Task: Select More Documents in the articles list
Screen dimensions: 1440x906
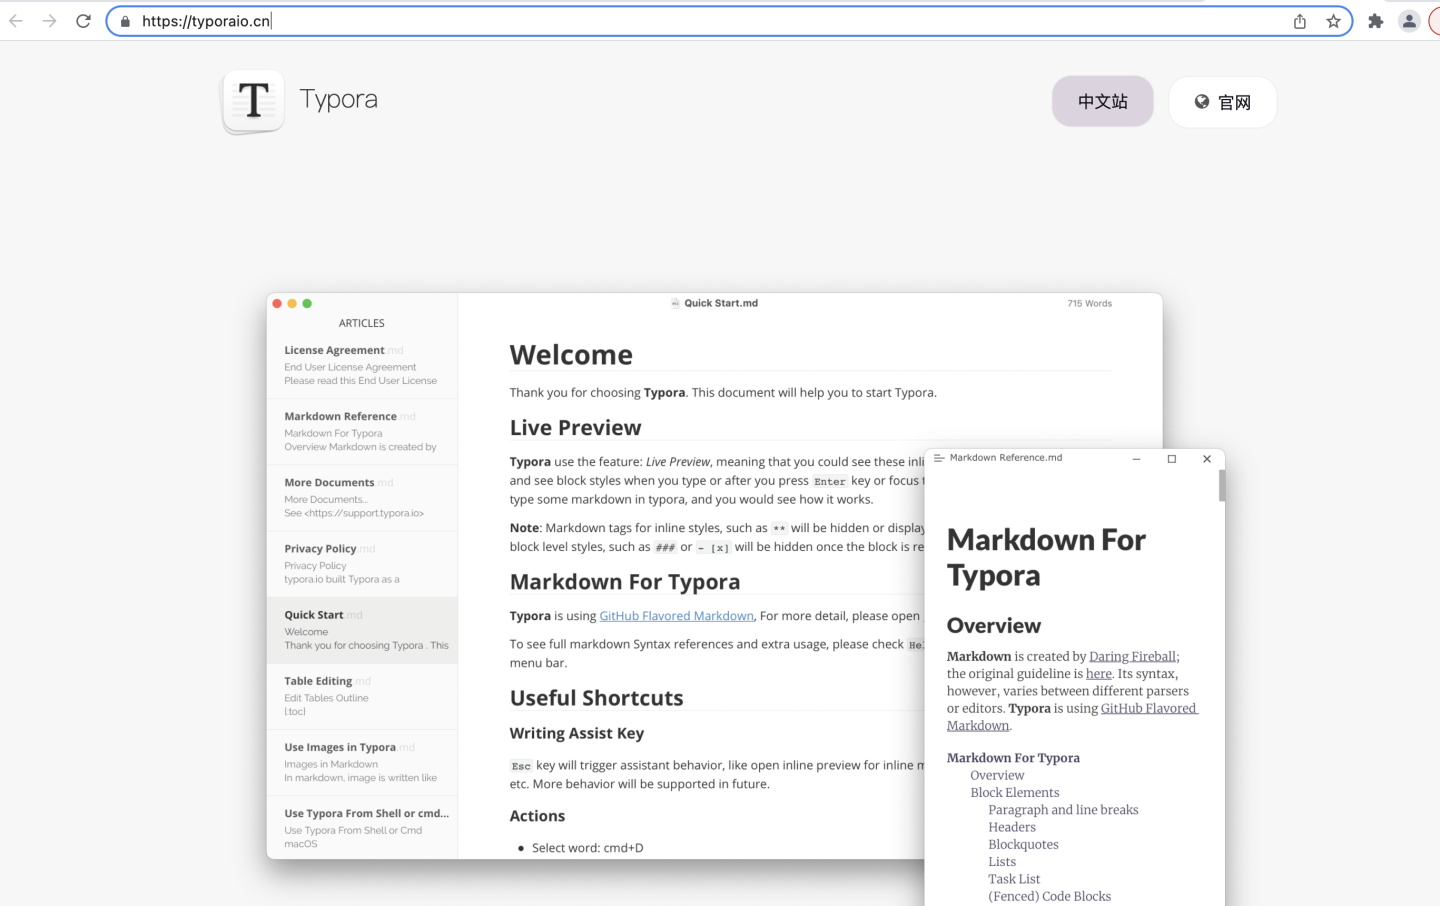Action: tap(362, 497)
